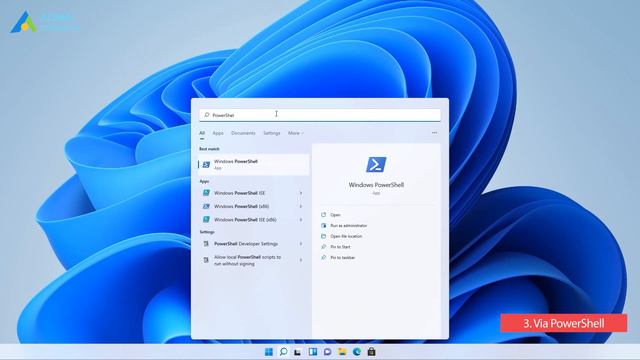640x360 pixels.
Task: Click the Windows PowerShell ISE (x86) app icon
Action: tap(206, 220)
